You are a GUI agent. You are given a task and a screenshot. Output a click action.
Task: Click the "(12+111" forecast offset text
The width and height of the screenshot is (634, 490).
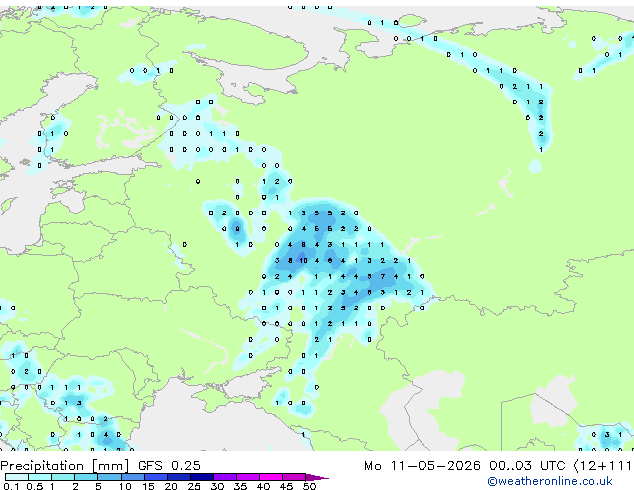coord(603,466)
